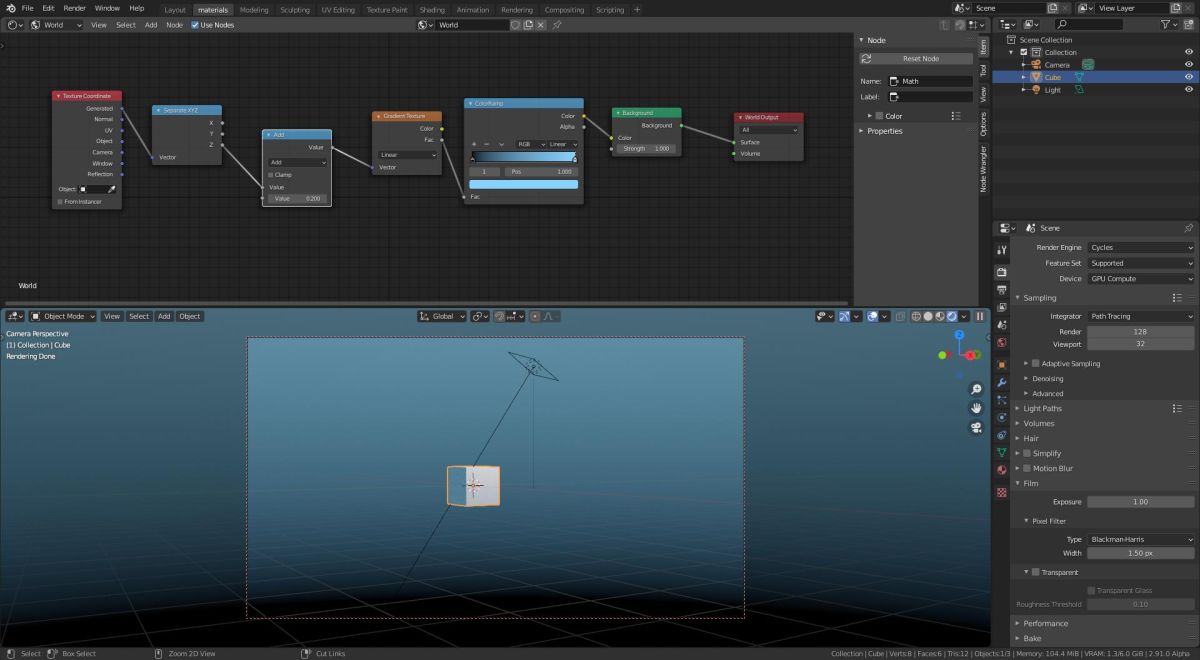Expand the Denoising subpanel
This screenshot has width=1200, height=660.
point(1047,379)
